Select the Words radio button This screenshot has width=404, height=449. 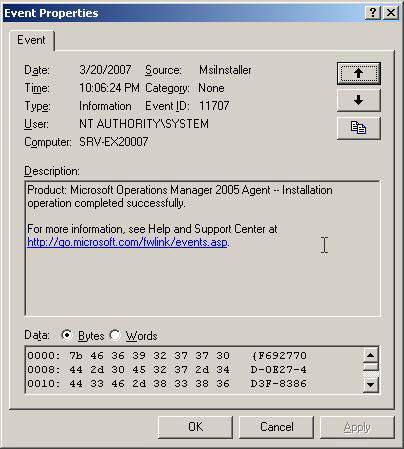[x=115, y=335]
